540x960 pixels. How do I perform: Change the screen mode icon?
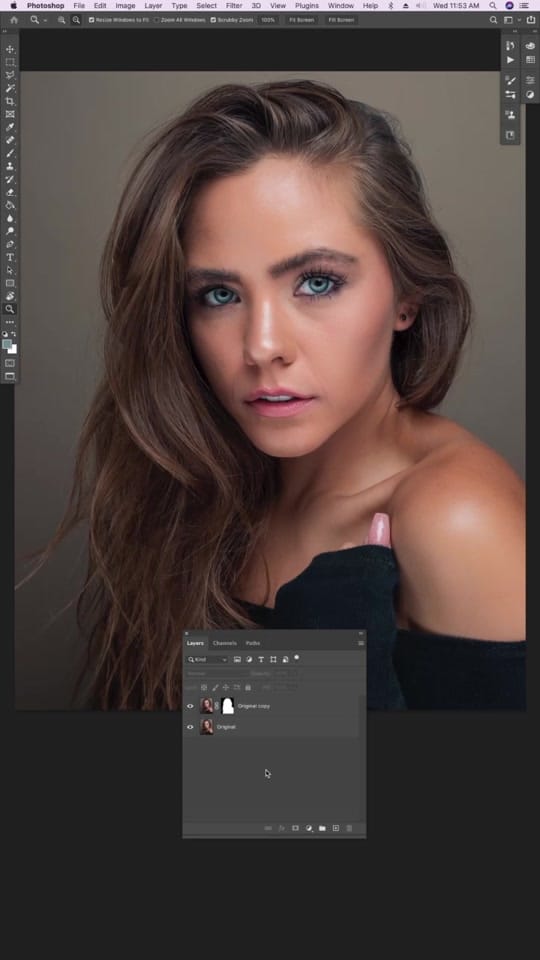(10, 377)
